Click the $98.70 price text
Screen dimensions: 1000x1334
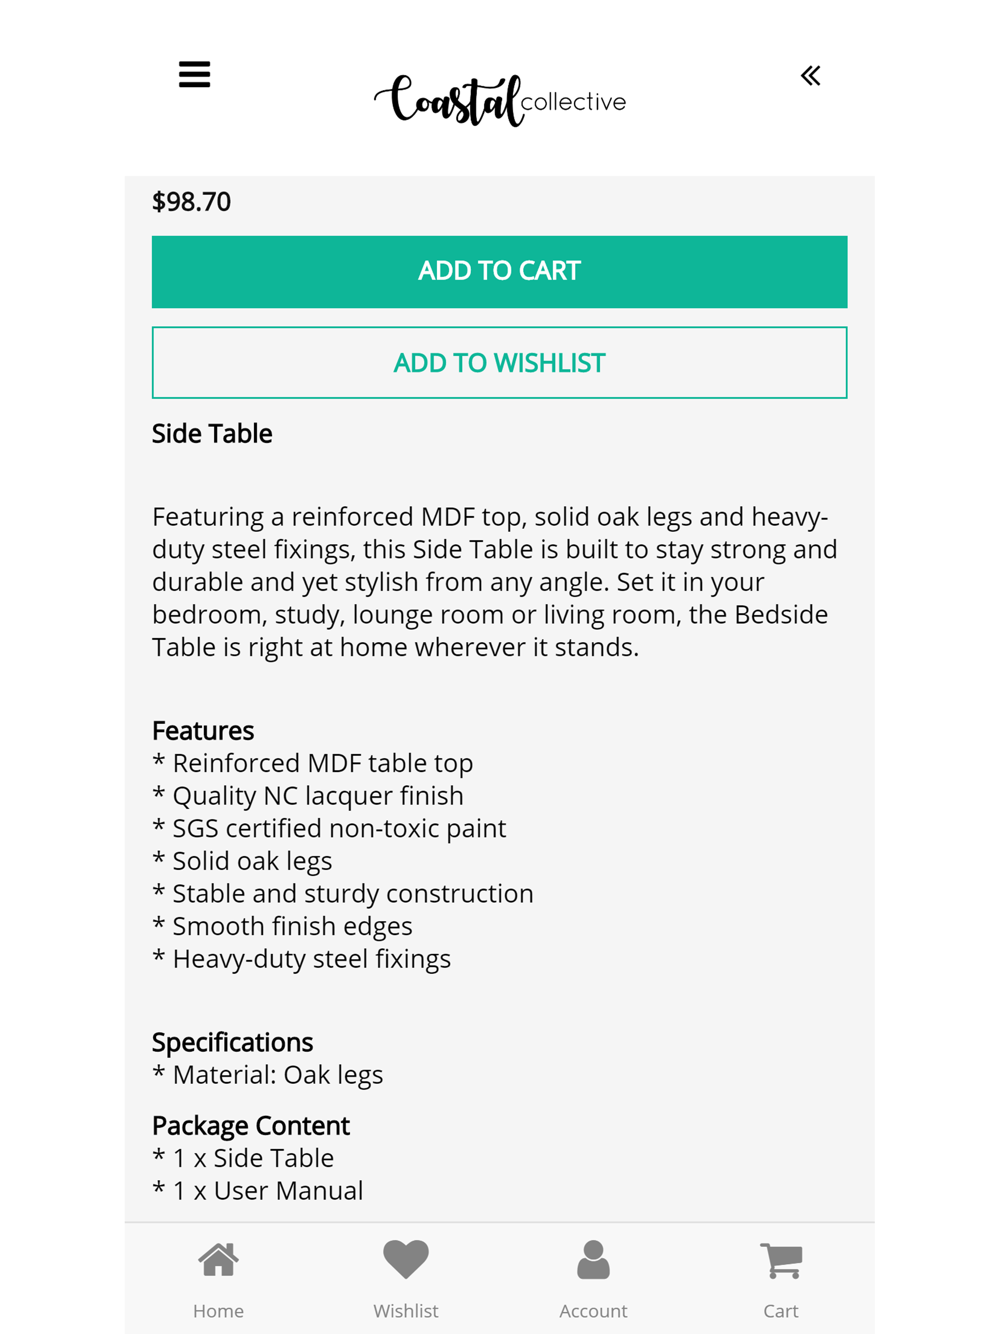coord(192,202)
